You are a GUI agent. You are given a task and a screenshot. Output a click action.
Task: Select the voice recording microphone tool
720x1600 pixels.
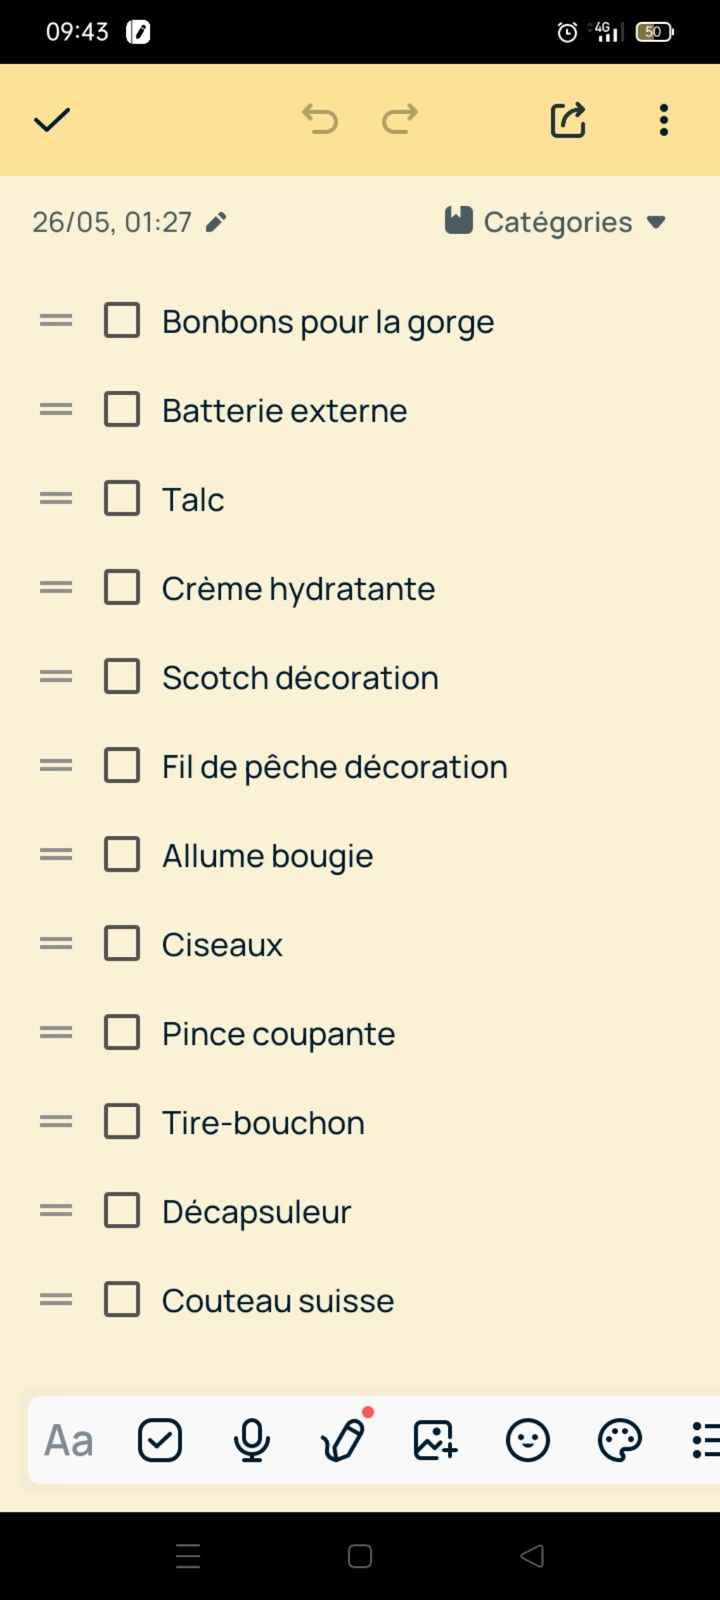tap(251, 1440)
